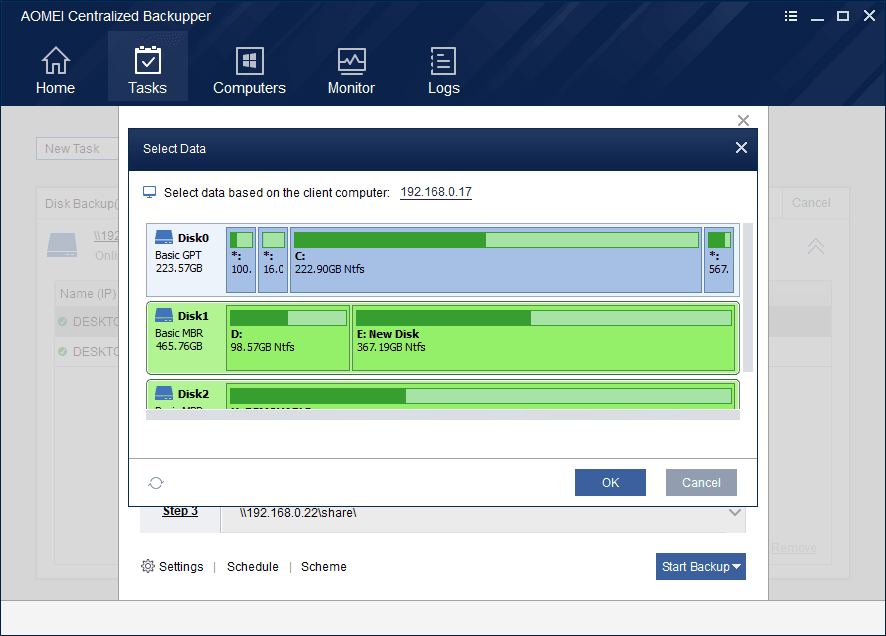Click the disk list horizontal scrollbar
The image size is (886, 636).
coord(443,415)
